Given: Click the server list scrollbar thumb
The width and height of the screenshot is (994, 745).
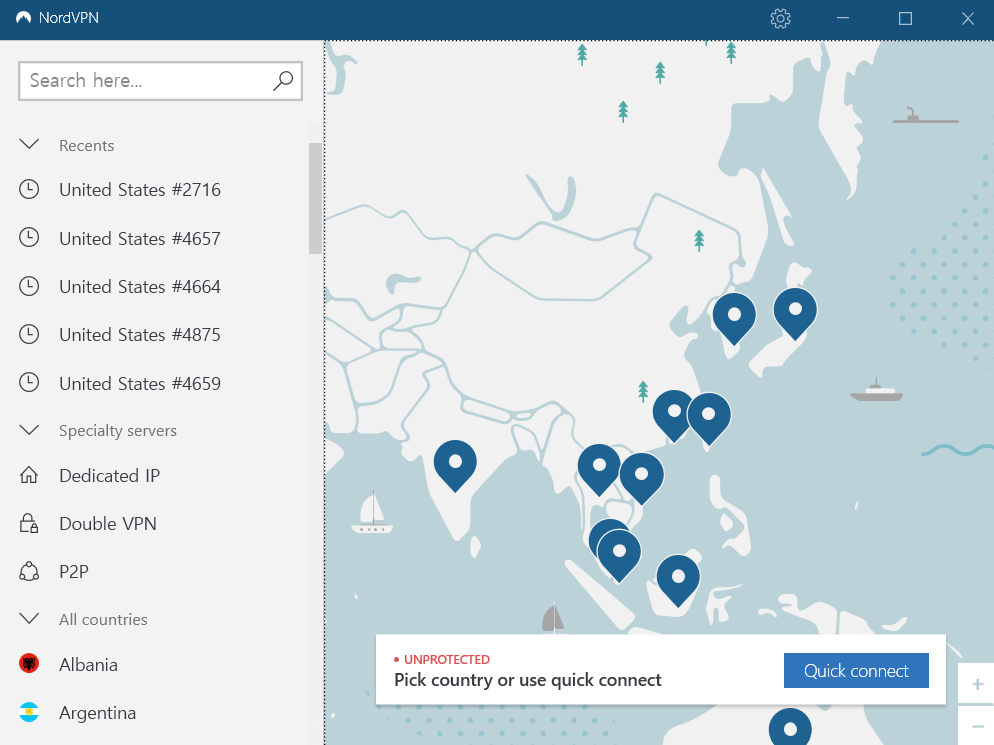Looking at the screenshot, I should (315, 198).
